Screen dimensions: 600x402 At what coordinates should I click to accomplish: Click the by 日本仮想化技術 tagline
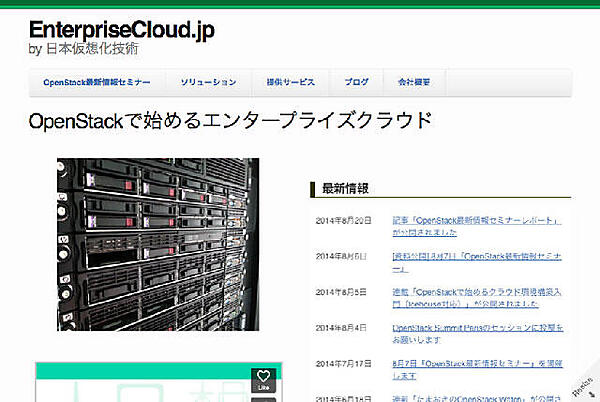(x=84, y=48)
